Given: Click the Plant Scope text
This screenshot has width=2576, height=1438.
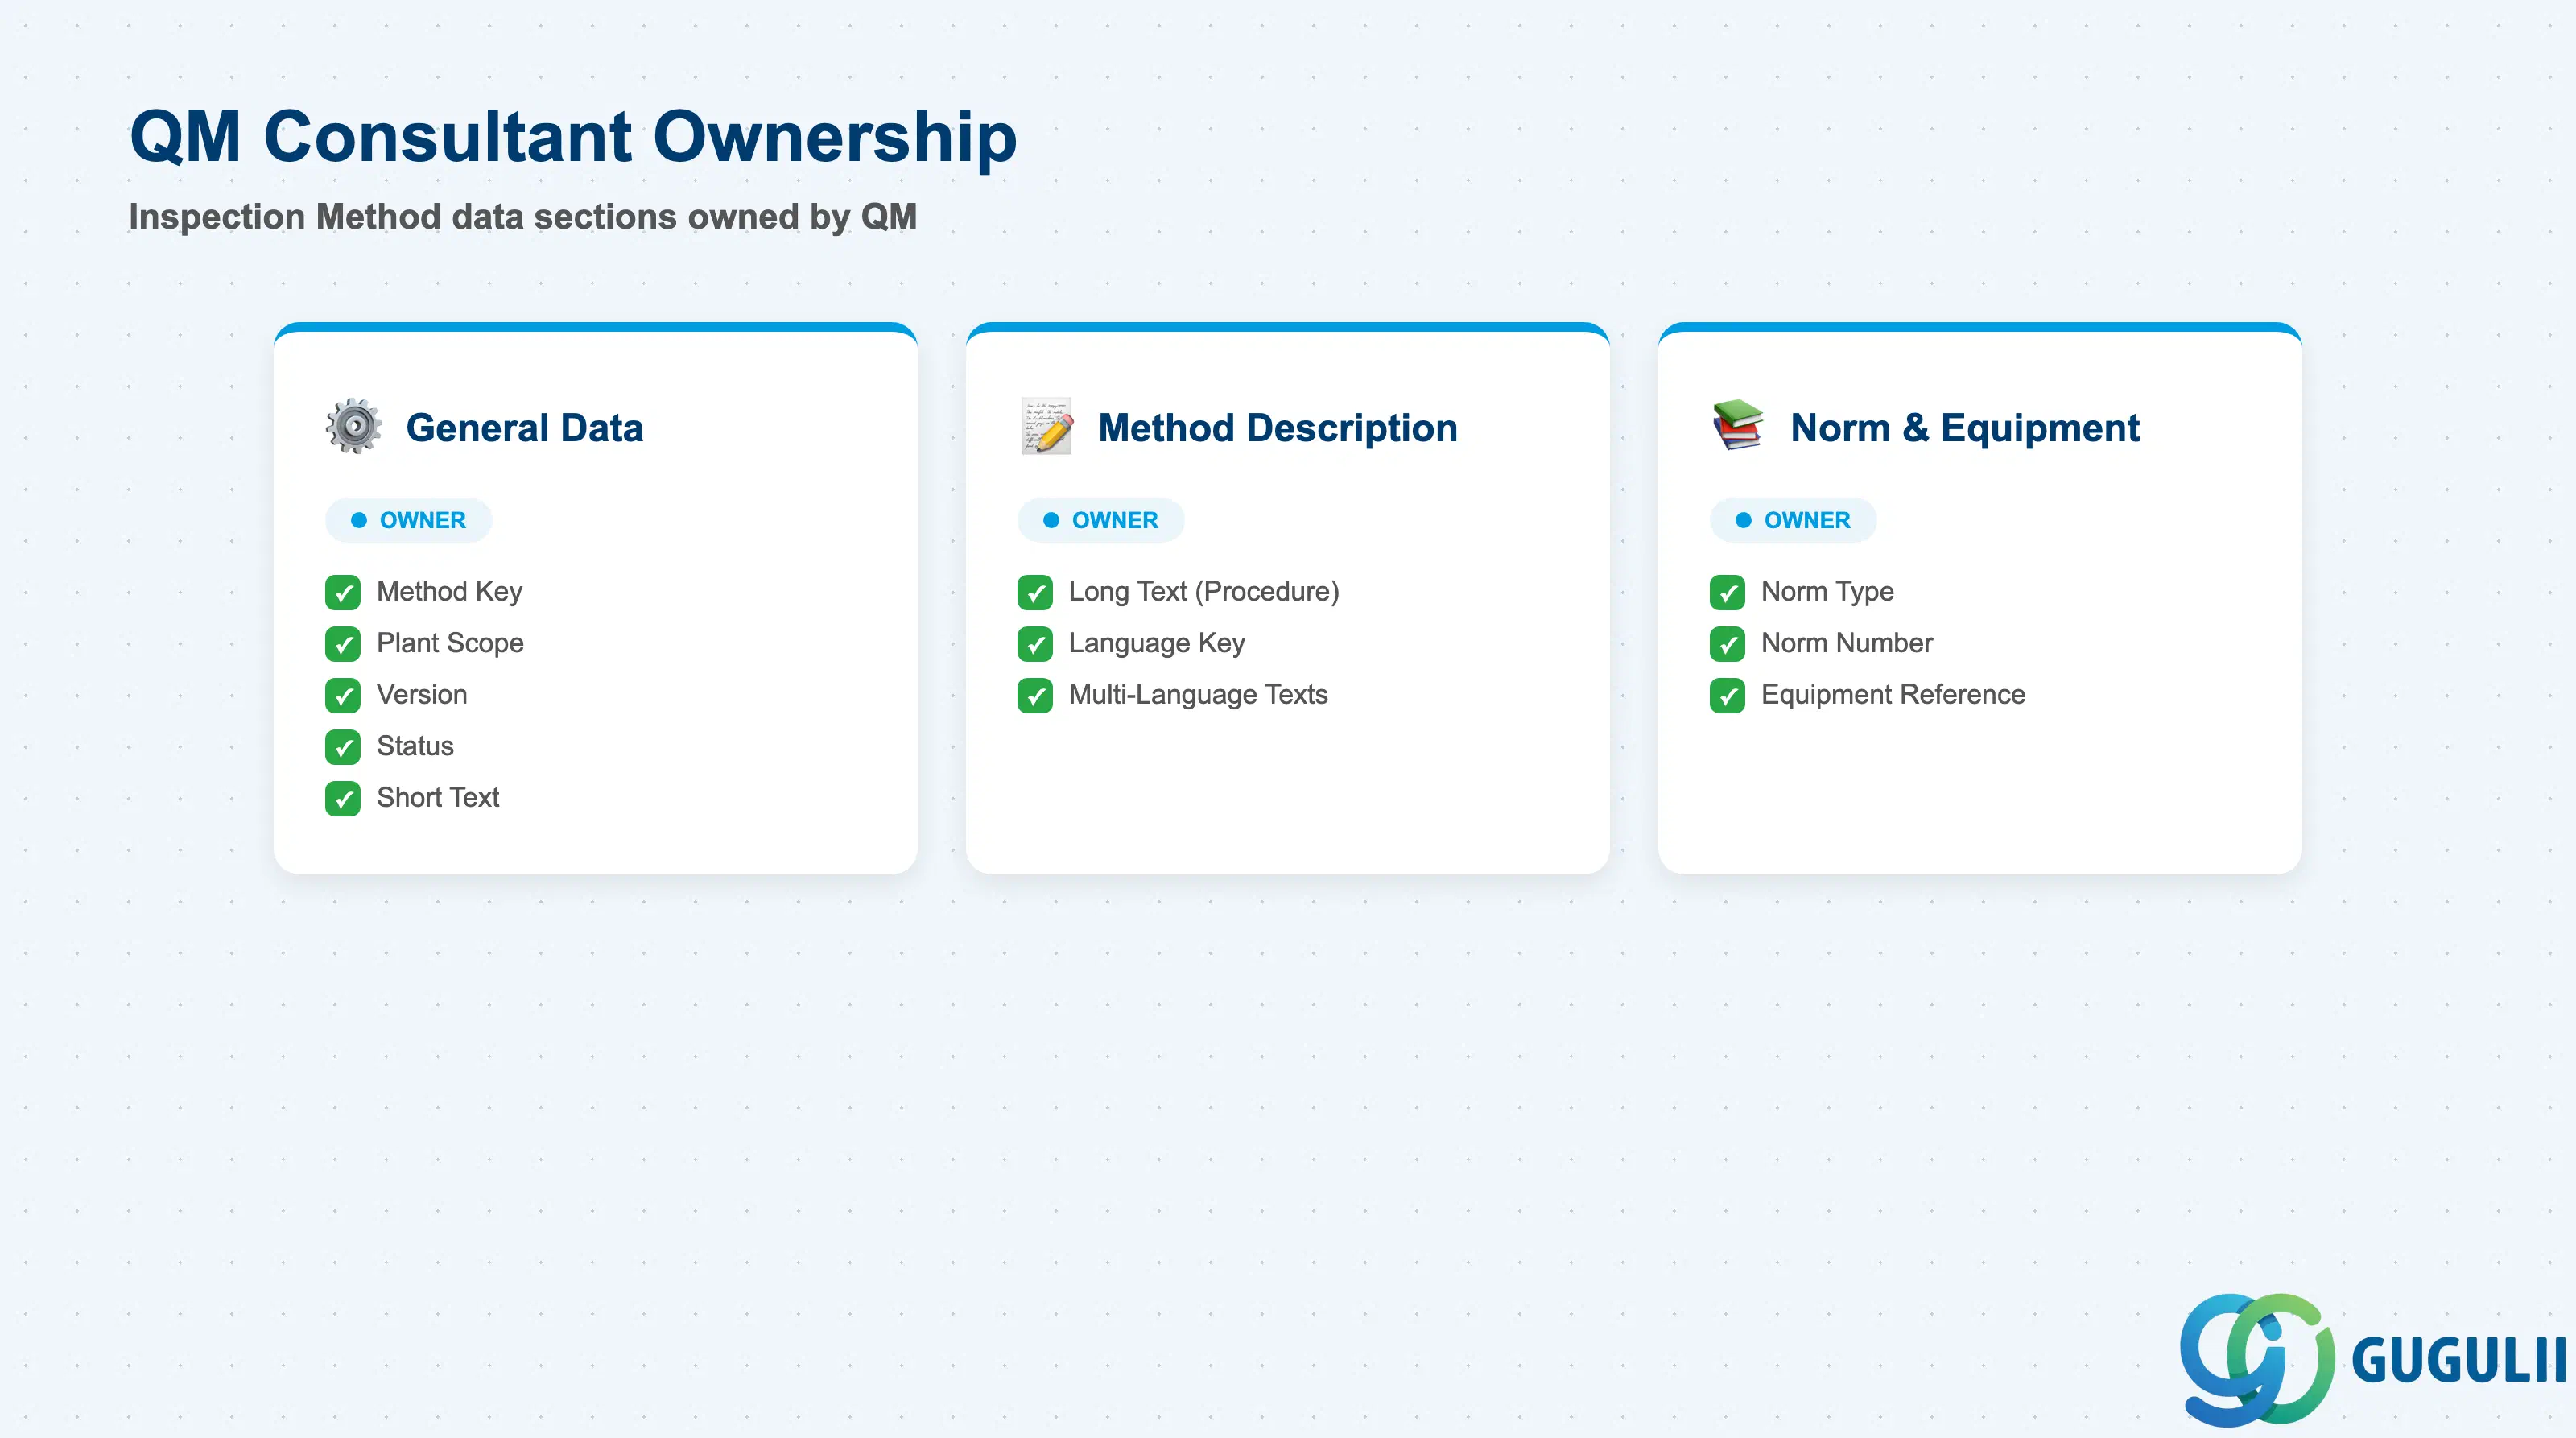Looking at the screenshot, I should point(450,643).
